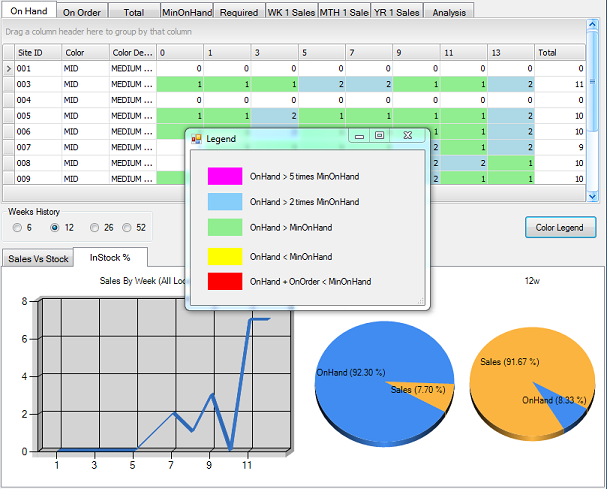Screen dimensions: 607x489
Task: Click the Sales By Week chart title
Action: coord(142,281)
